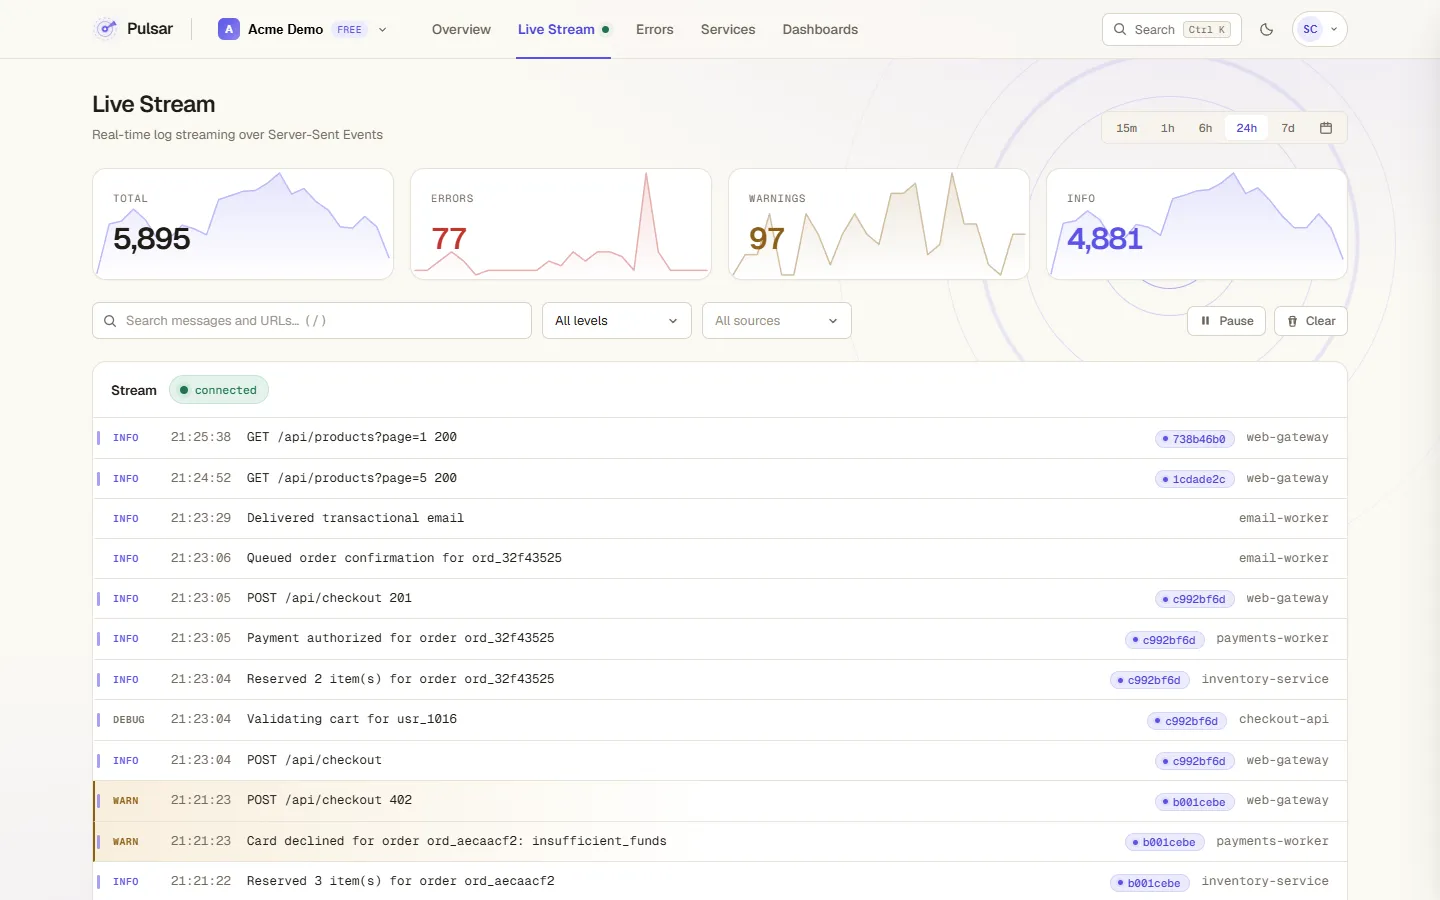The image size is (1440, 900).
Task: Select the 24h time range
Action: [1247, 128]
